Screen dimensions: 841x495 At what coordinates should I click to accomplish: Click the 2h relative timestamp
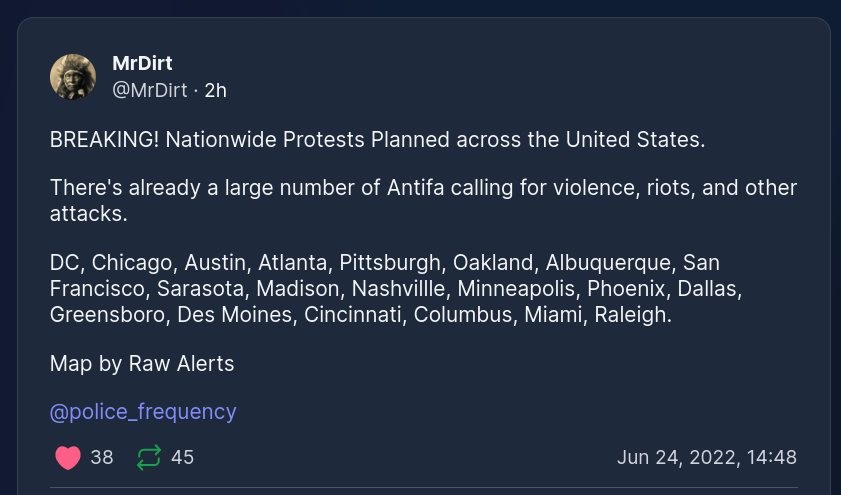[216, 90]
